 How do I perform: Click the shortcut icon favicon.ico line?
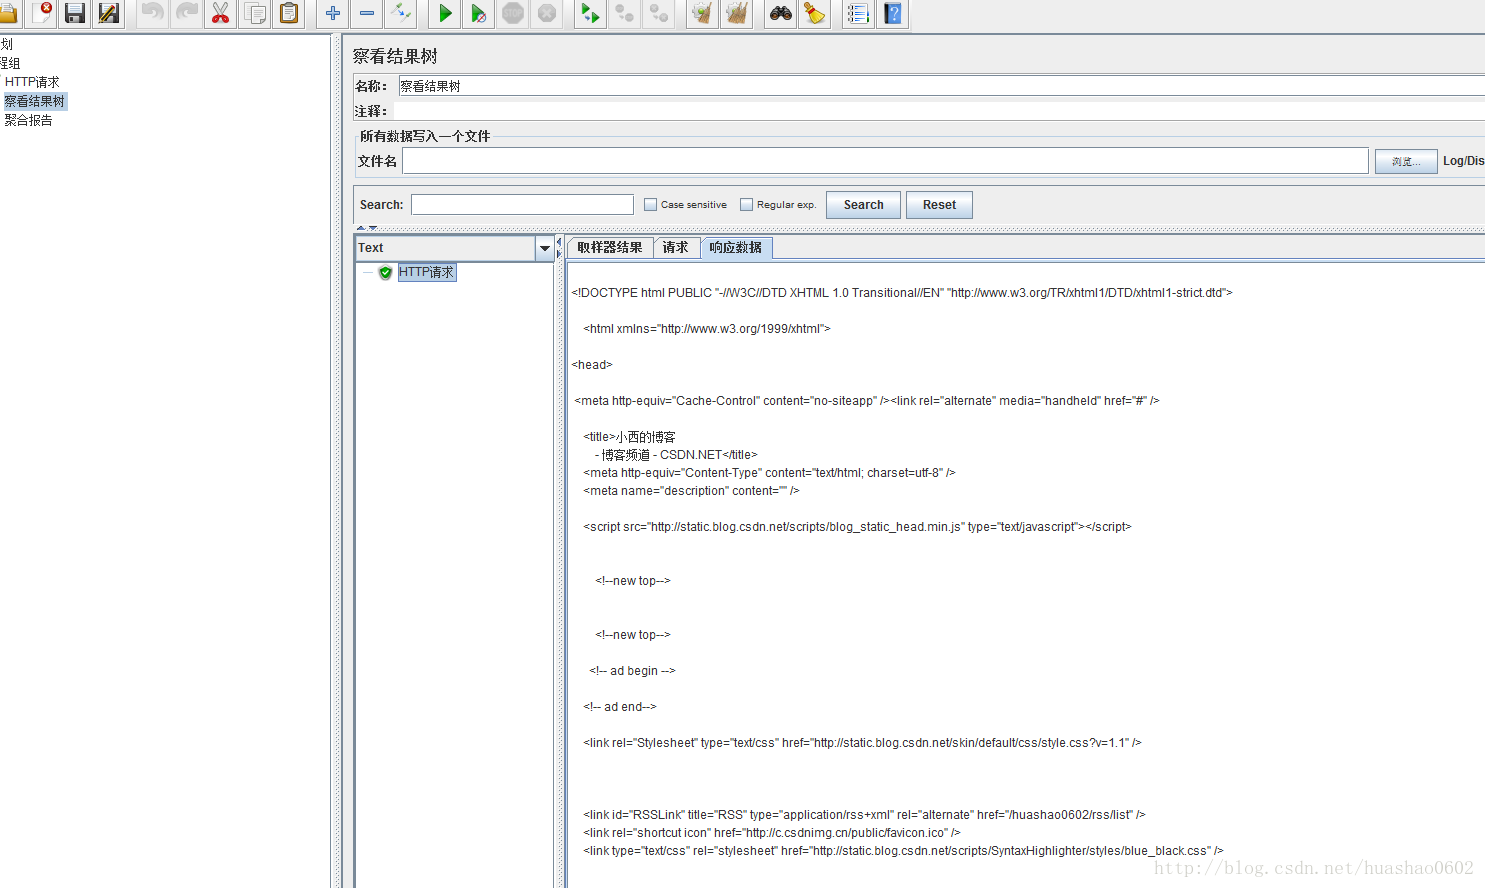click(x=772, y=833)
